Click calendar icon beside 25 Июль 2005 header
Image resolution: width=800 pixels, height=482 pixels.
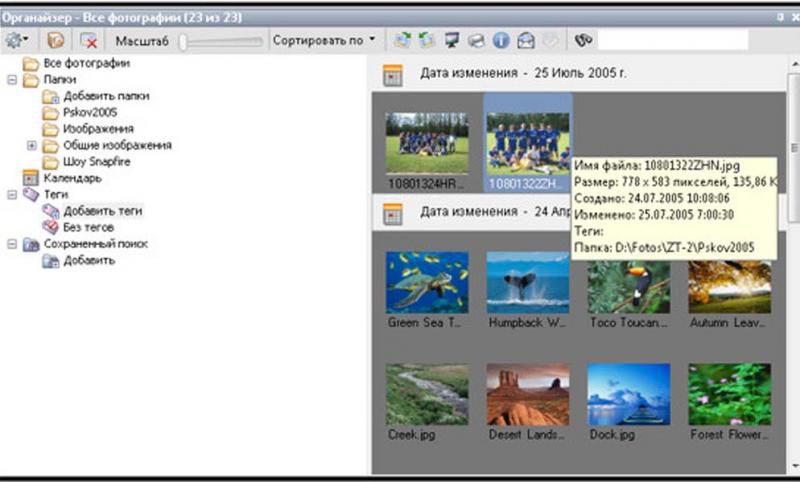(x=392, y=74)
